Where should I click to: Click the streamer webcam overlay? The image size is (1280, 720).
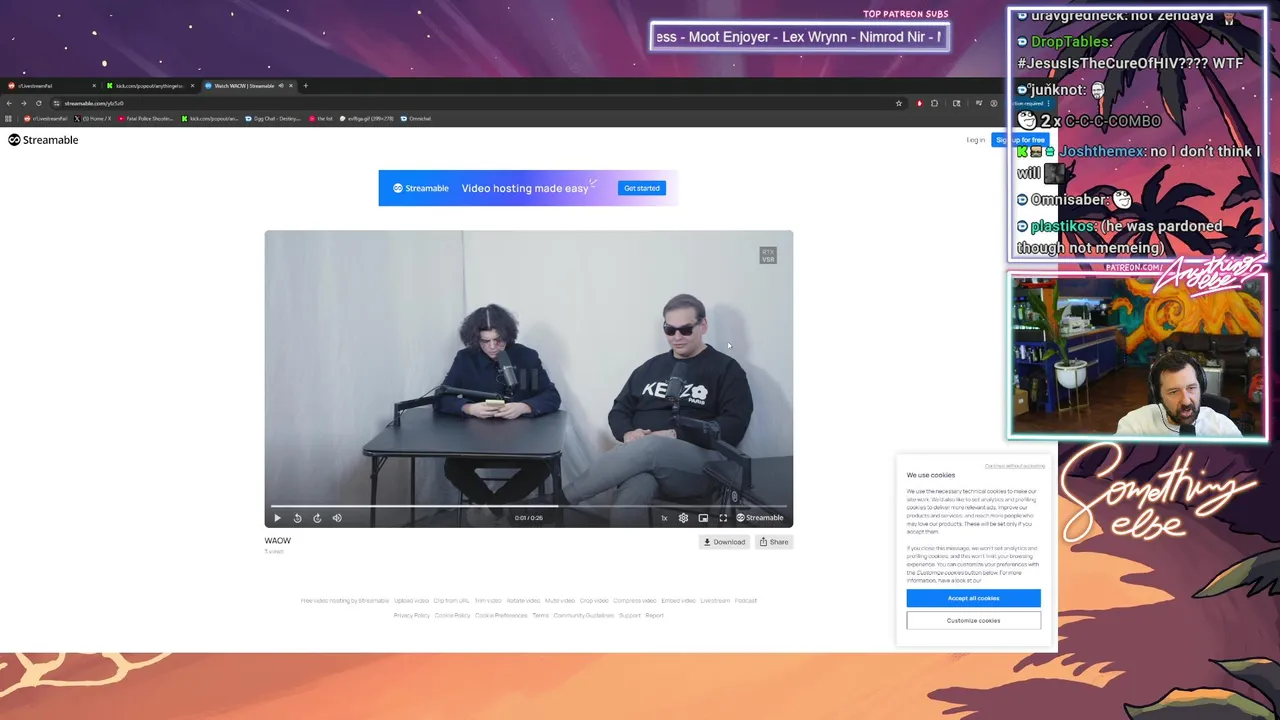(x=1138, y=357)
